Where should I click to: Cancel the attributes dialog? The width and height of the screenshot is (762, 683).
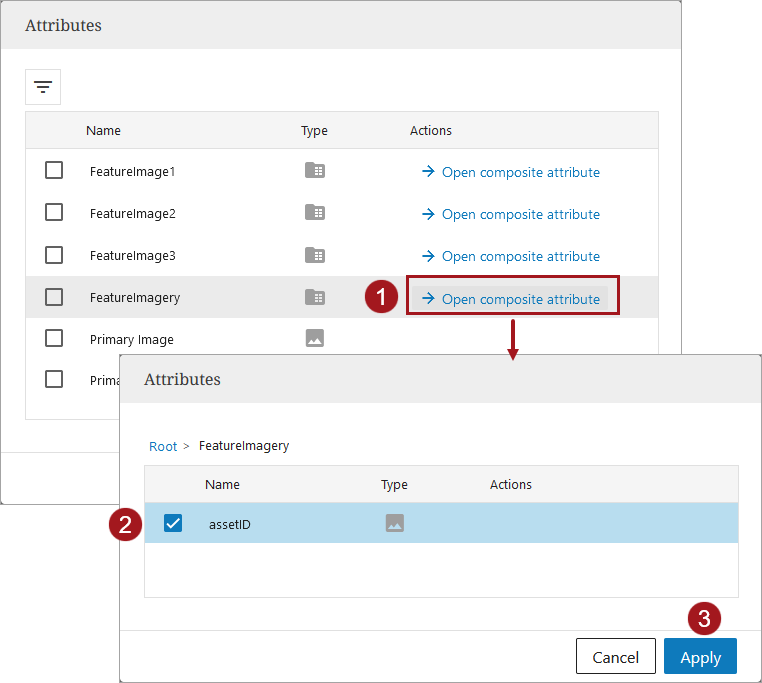point(615,657)
